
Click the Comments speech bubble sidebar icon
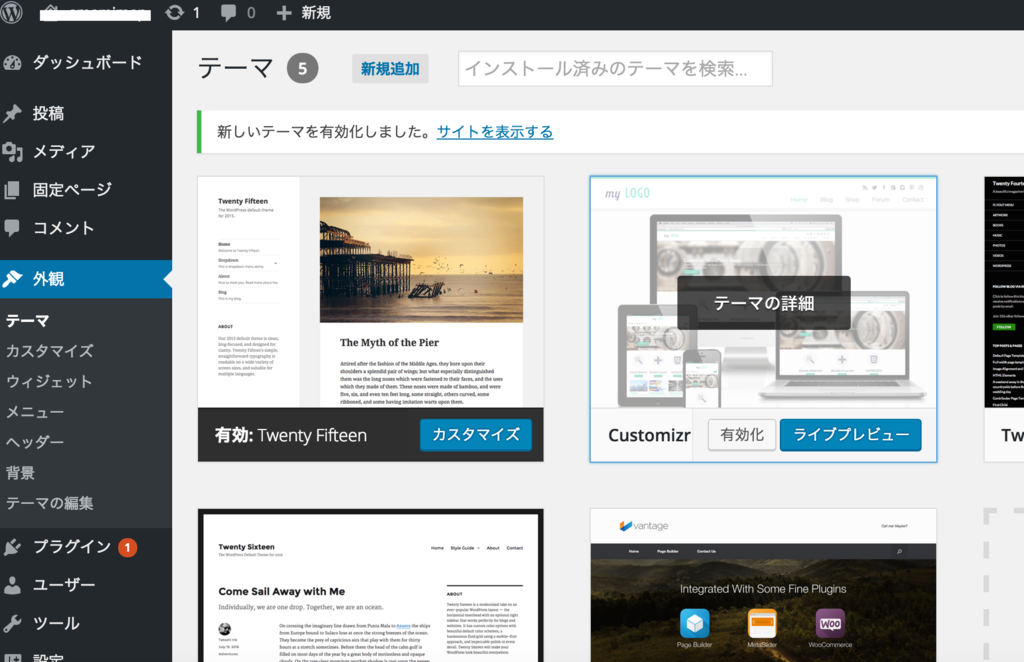coord(12,228)
